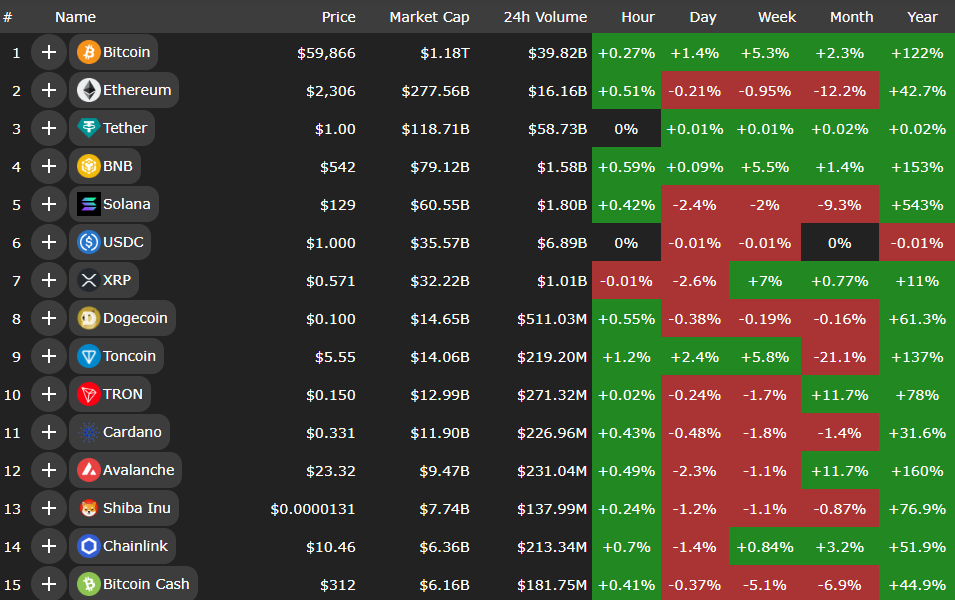Click the Solana logo icon
Viewport: 955px width, 600px height.
[x=88, y=204]
